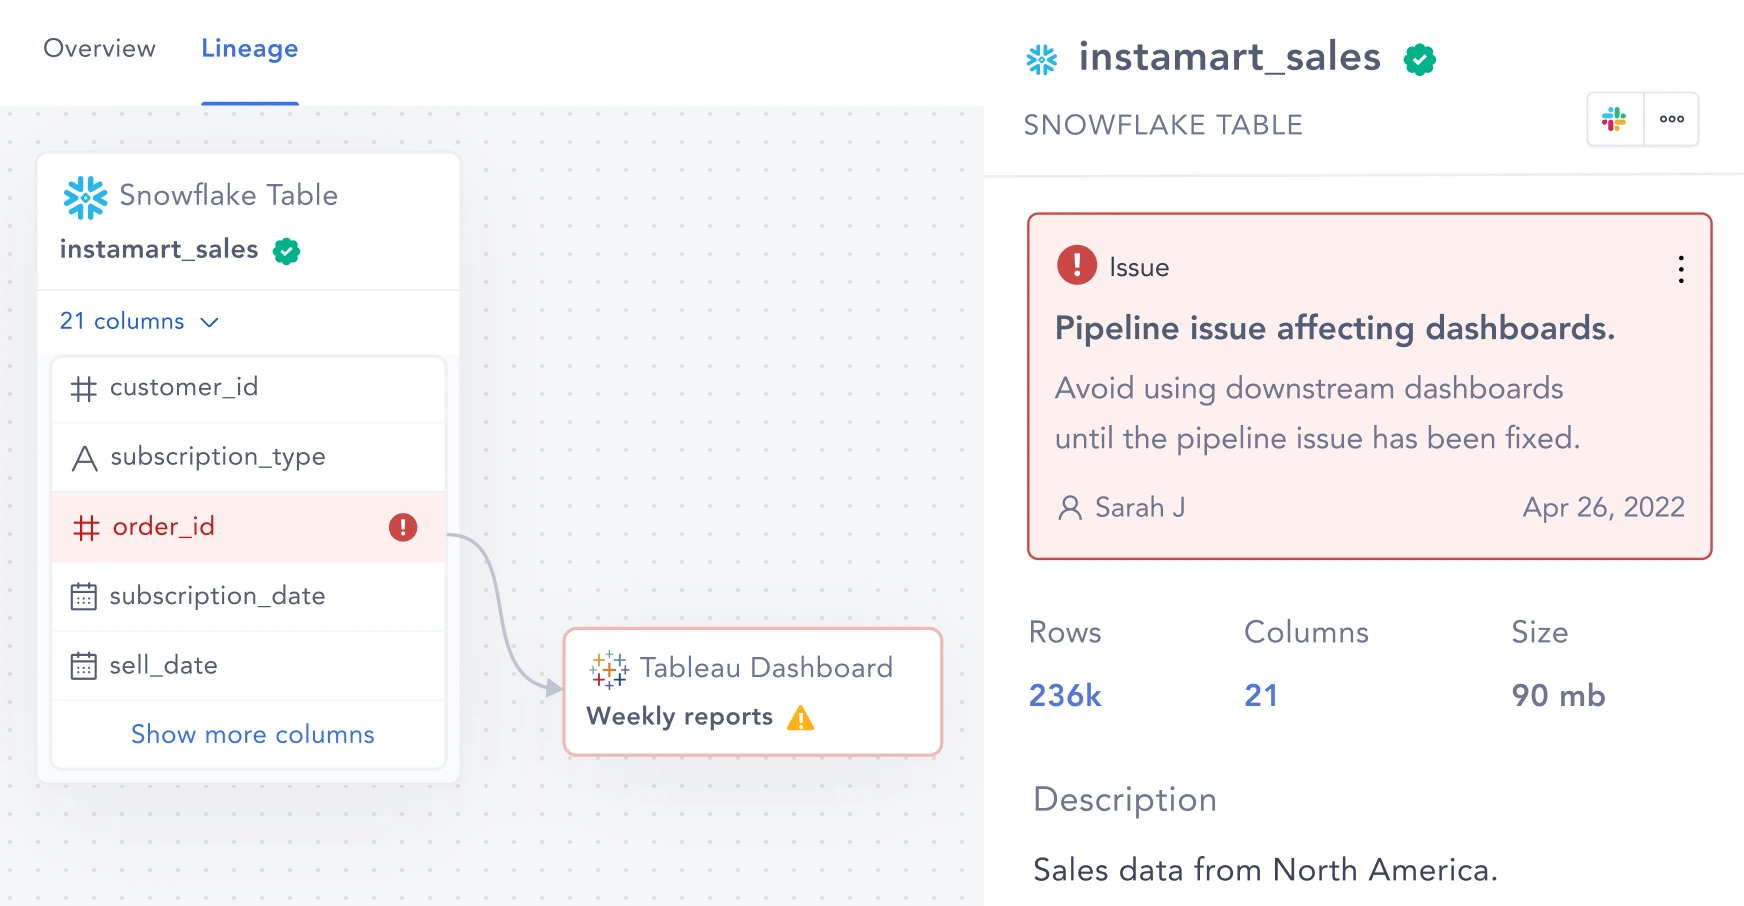Screen dimensions: 1744x906
Task: Open the Slack integration button
Action: (1615, 120)
